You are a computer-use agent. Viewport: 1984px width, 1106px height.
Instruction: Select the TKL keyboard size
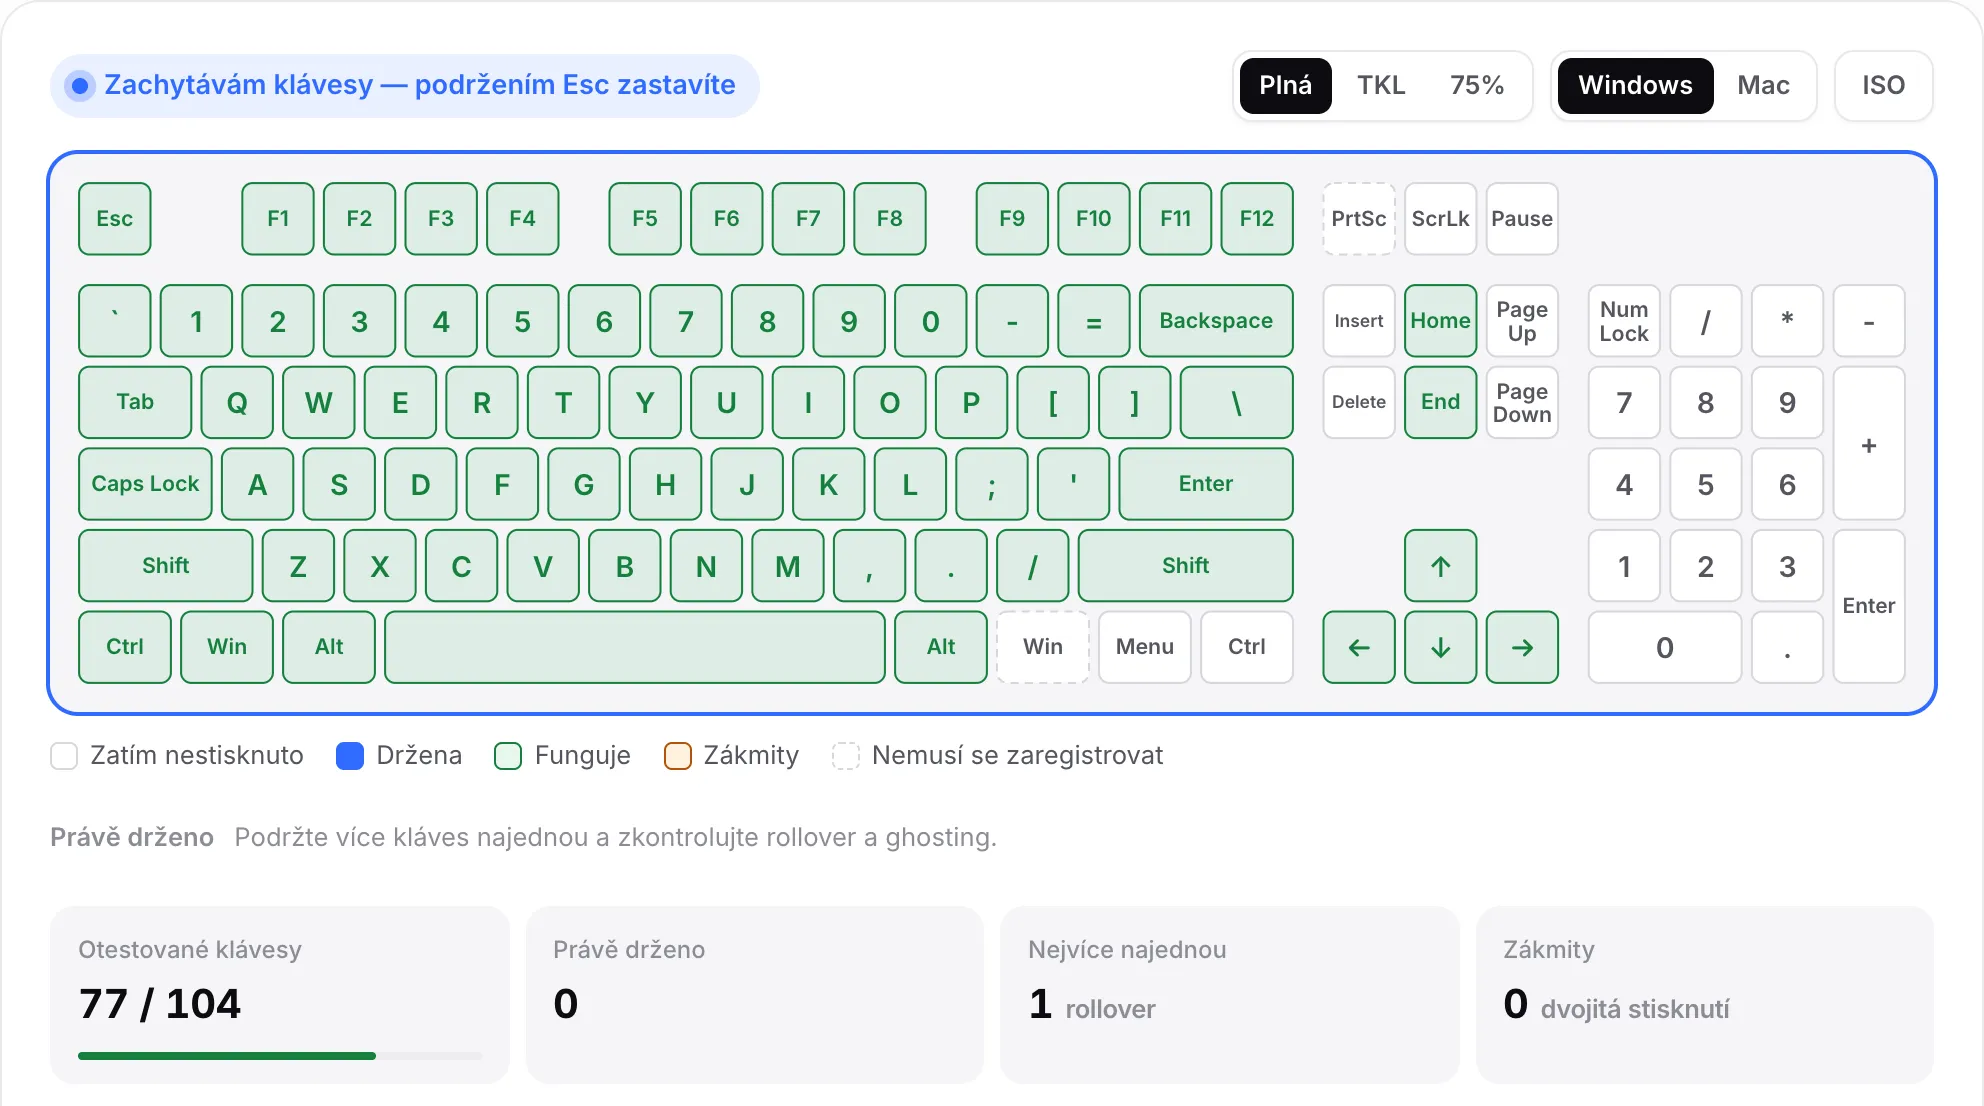(1381, 86)
